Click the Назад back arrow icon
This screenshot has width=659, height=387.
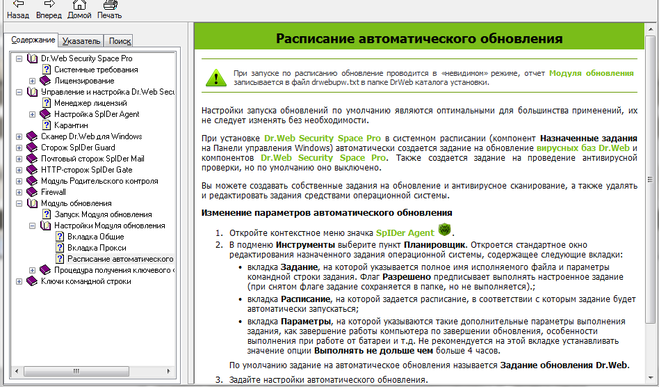click(18, 4)
